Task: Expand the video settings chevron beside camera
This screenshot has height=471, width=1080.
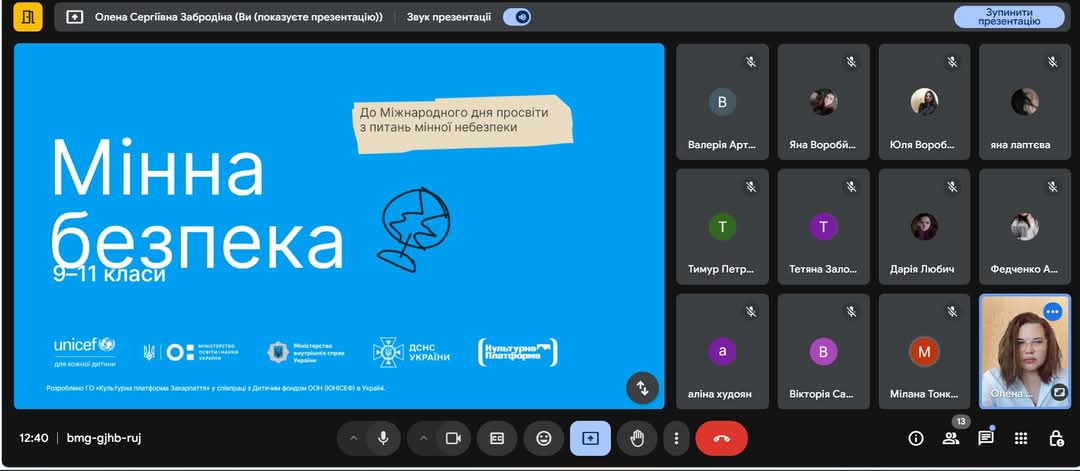Action: pos(423,439)
